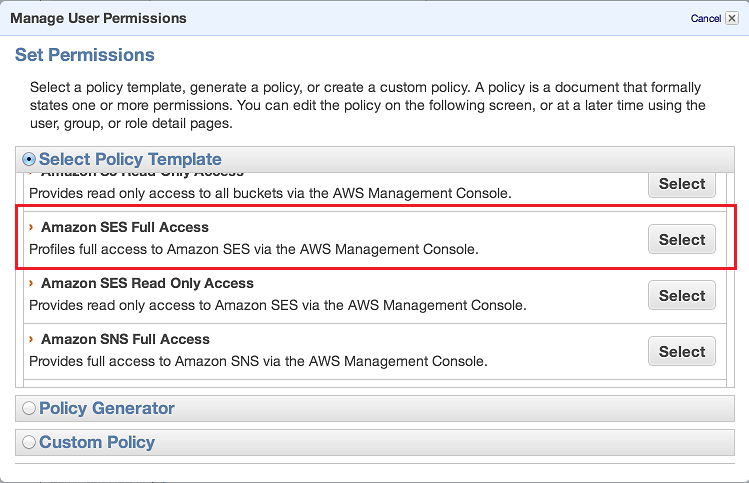The width and height of the screenshot is (749, 483).
Task: Close the Manage User Permissions dialog with X
Action: [x=732, y=18]
